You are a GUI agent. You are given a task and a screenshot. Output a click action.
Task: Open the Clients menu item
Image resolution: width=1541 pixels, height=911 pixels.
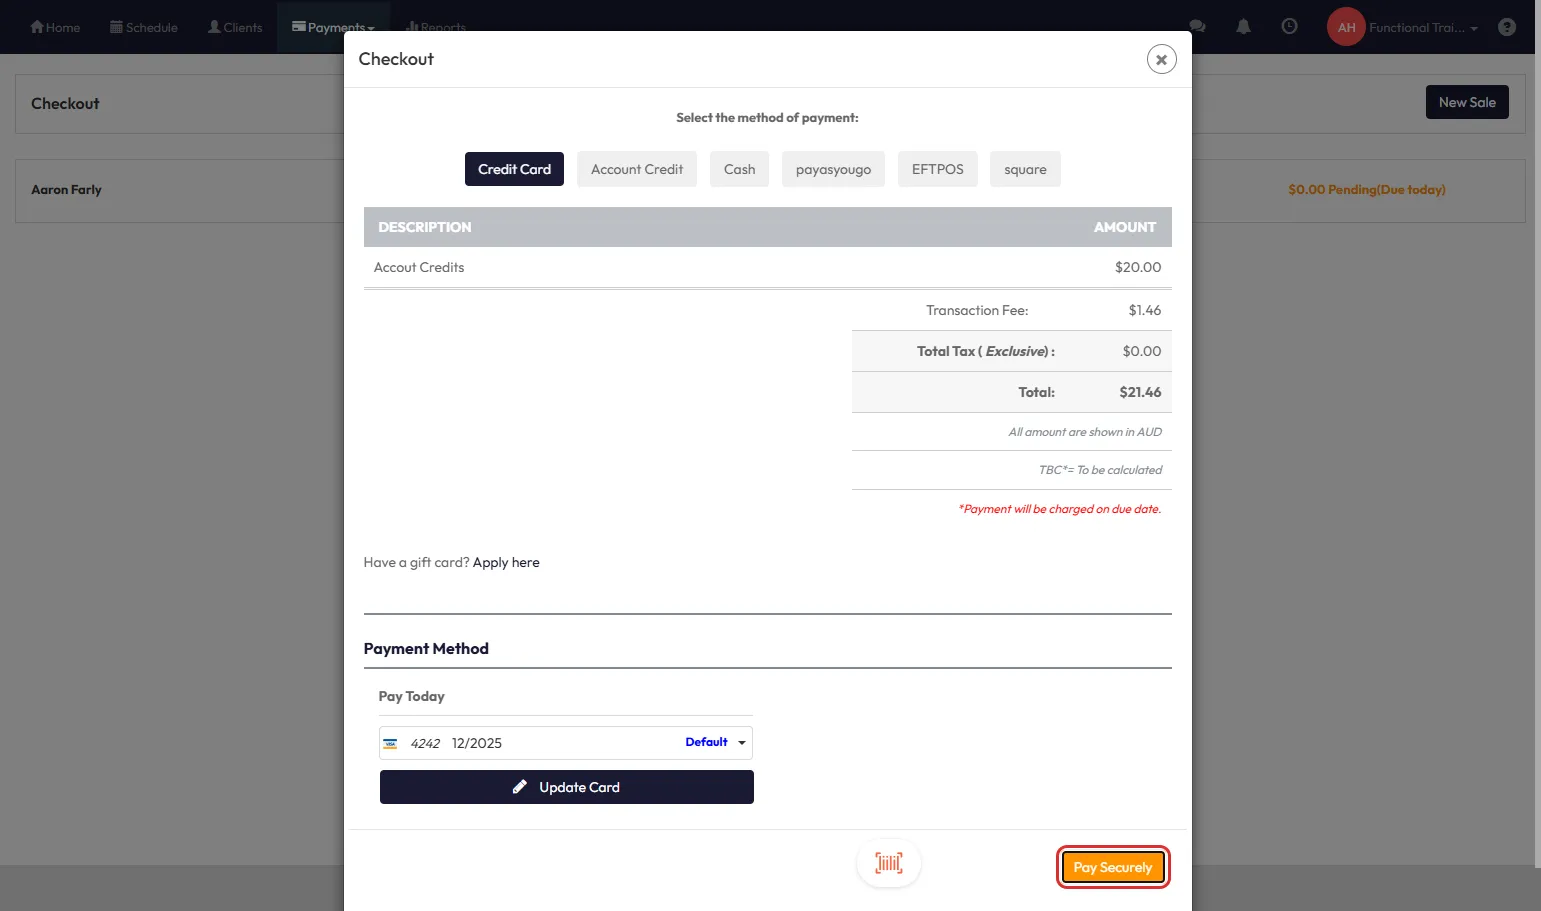[235, 27]
